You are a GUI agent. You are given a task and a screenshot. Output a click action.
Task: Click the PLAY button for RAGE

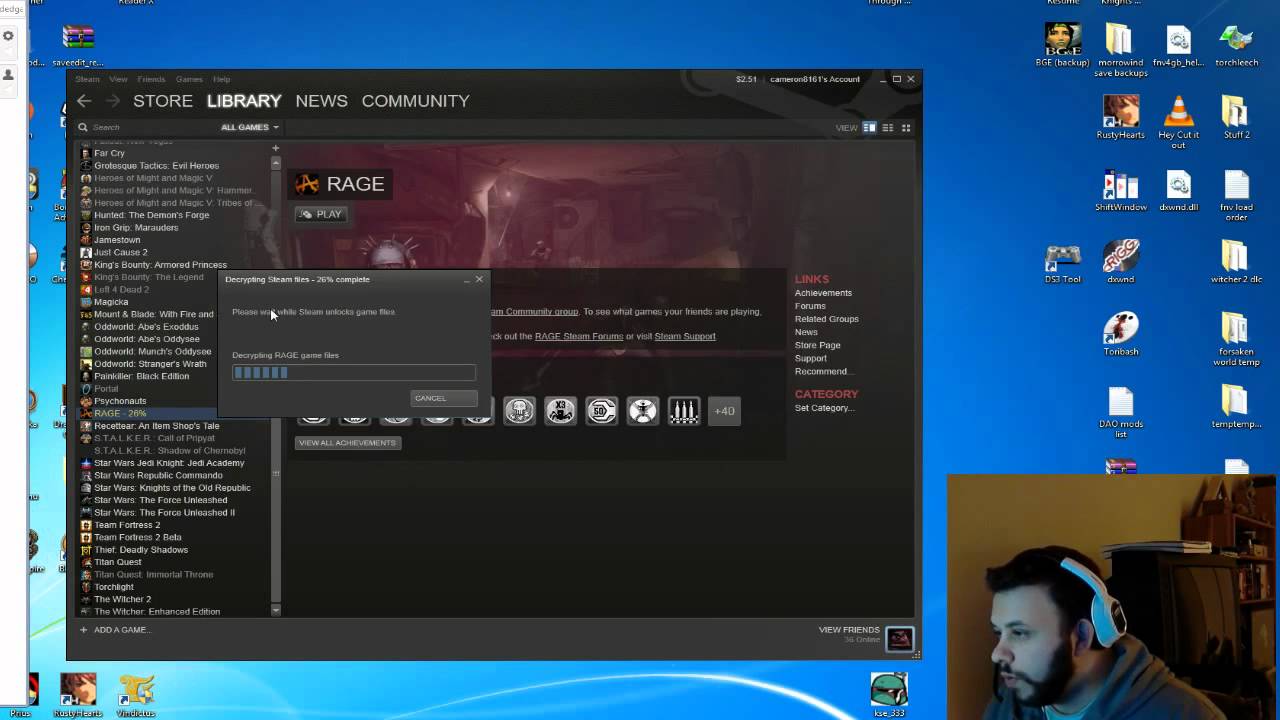pyautogui.click(x=321, y=214)
